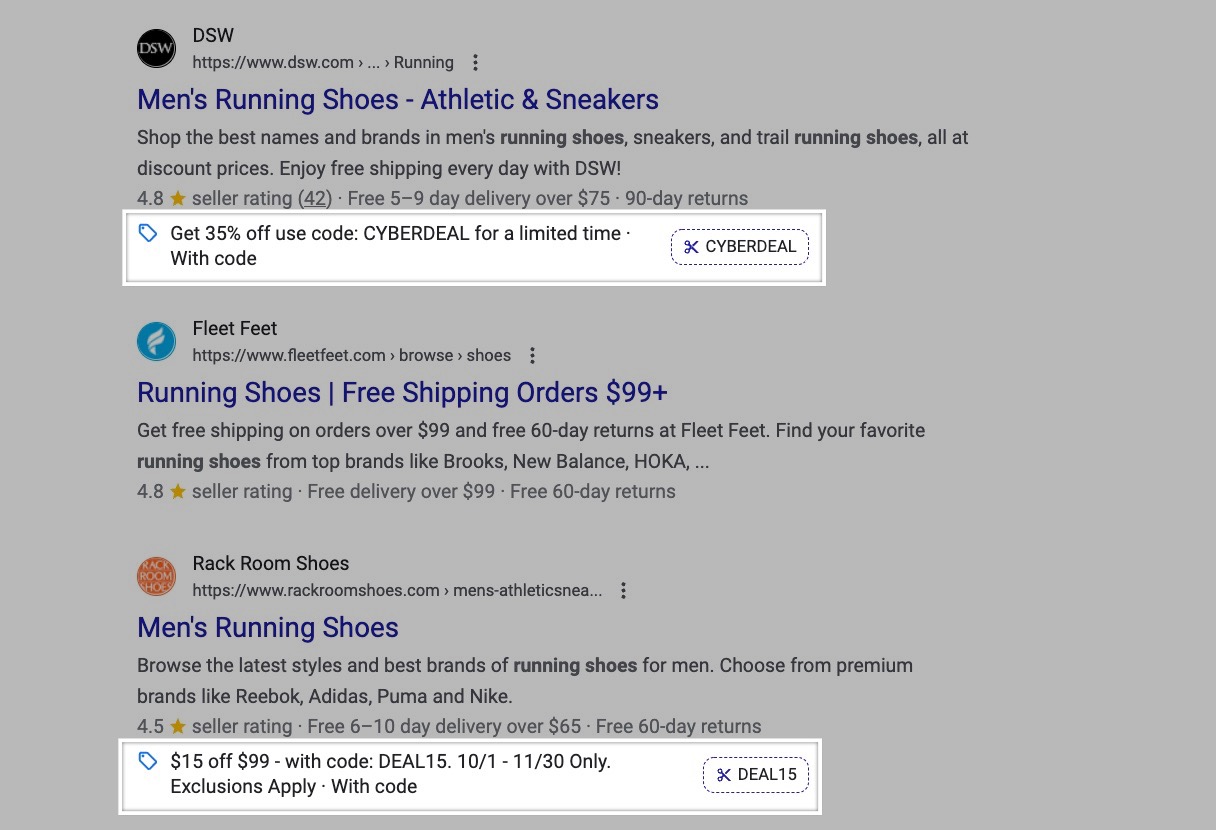Screen dimensions: 1216x830
Task: Open the three-dot menu for Rack Room Shoes result
Action: 624,591
